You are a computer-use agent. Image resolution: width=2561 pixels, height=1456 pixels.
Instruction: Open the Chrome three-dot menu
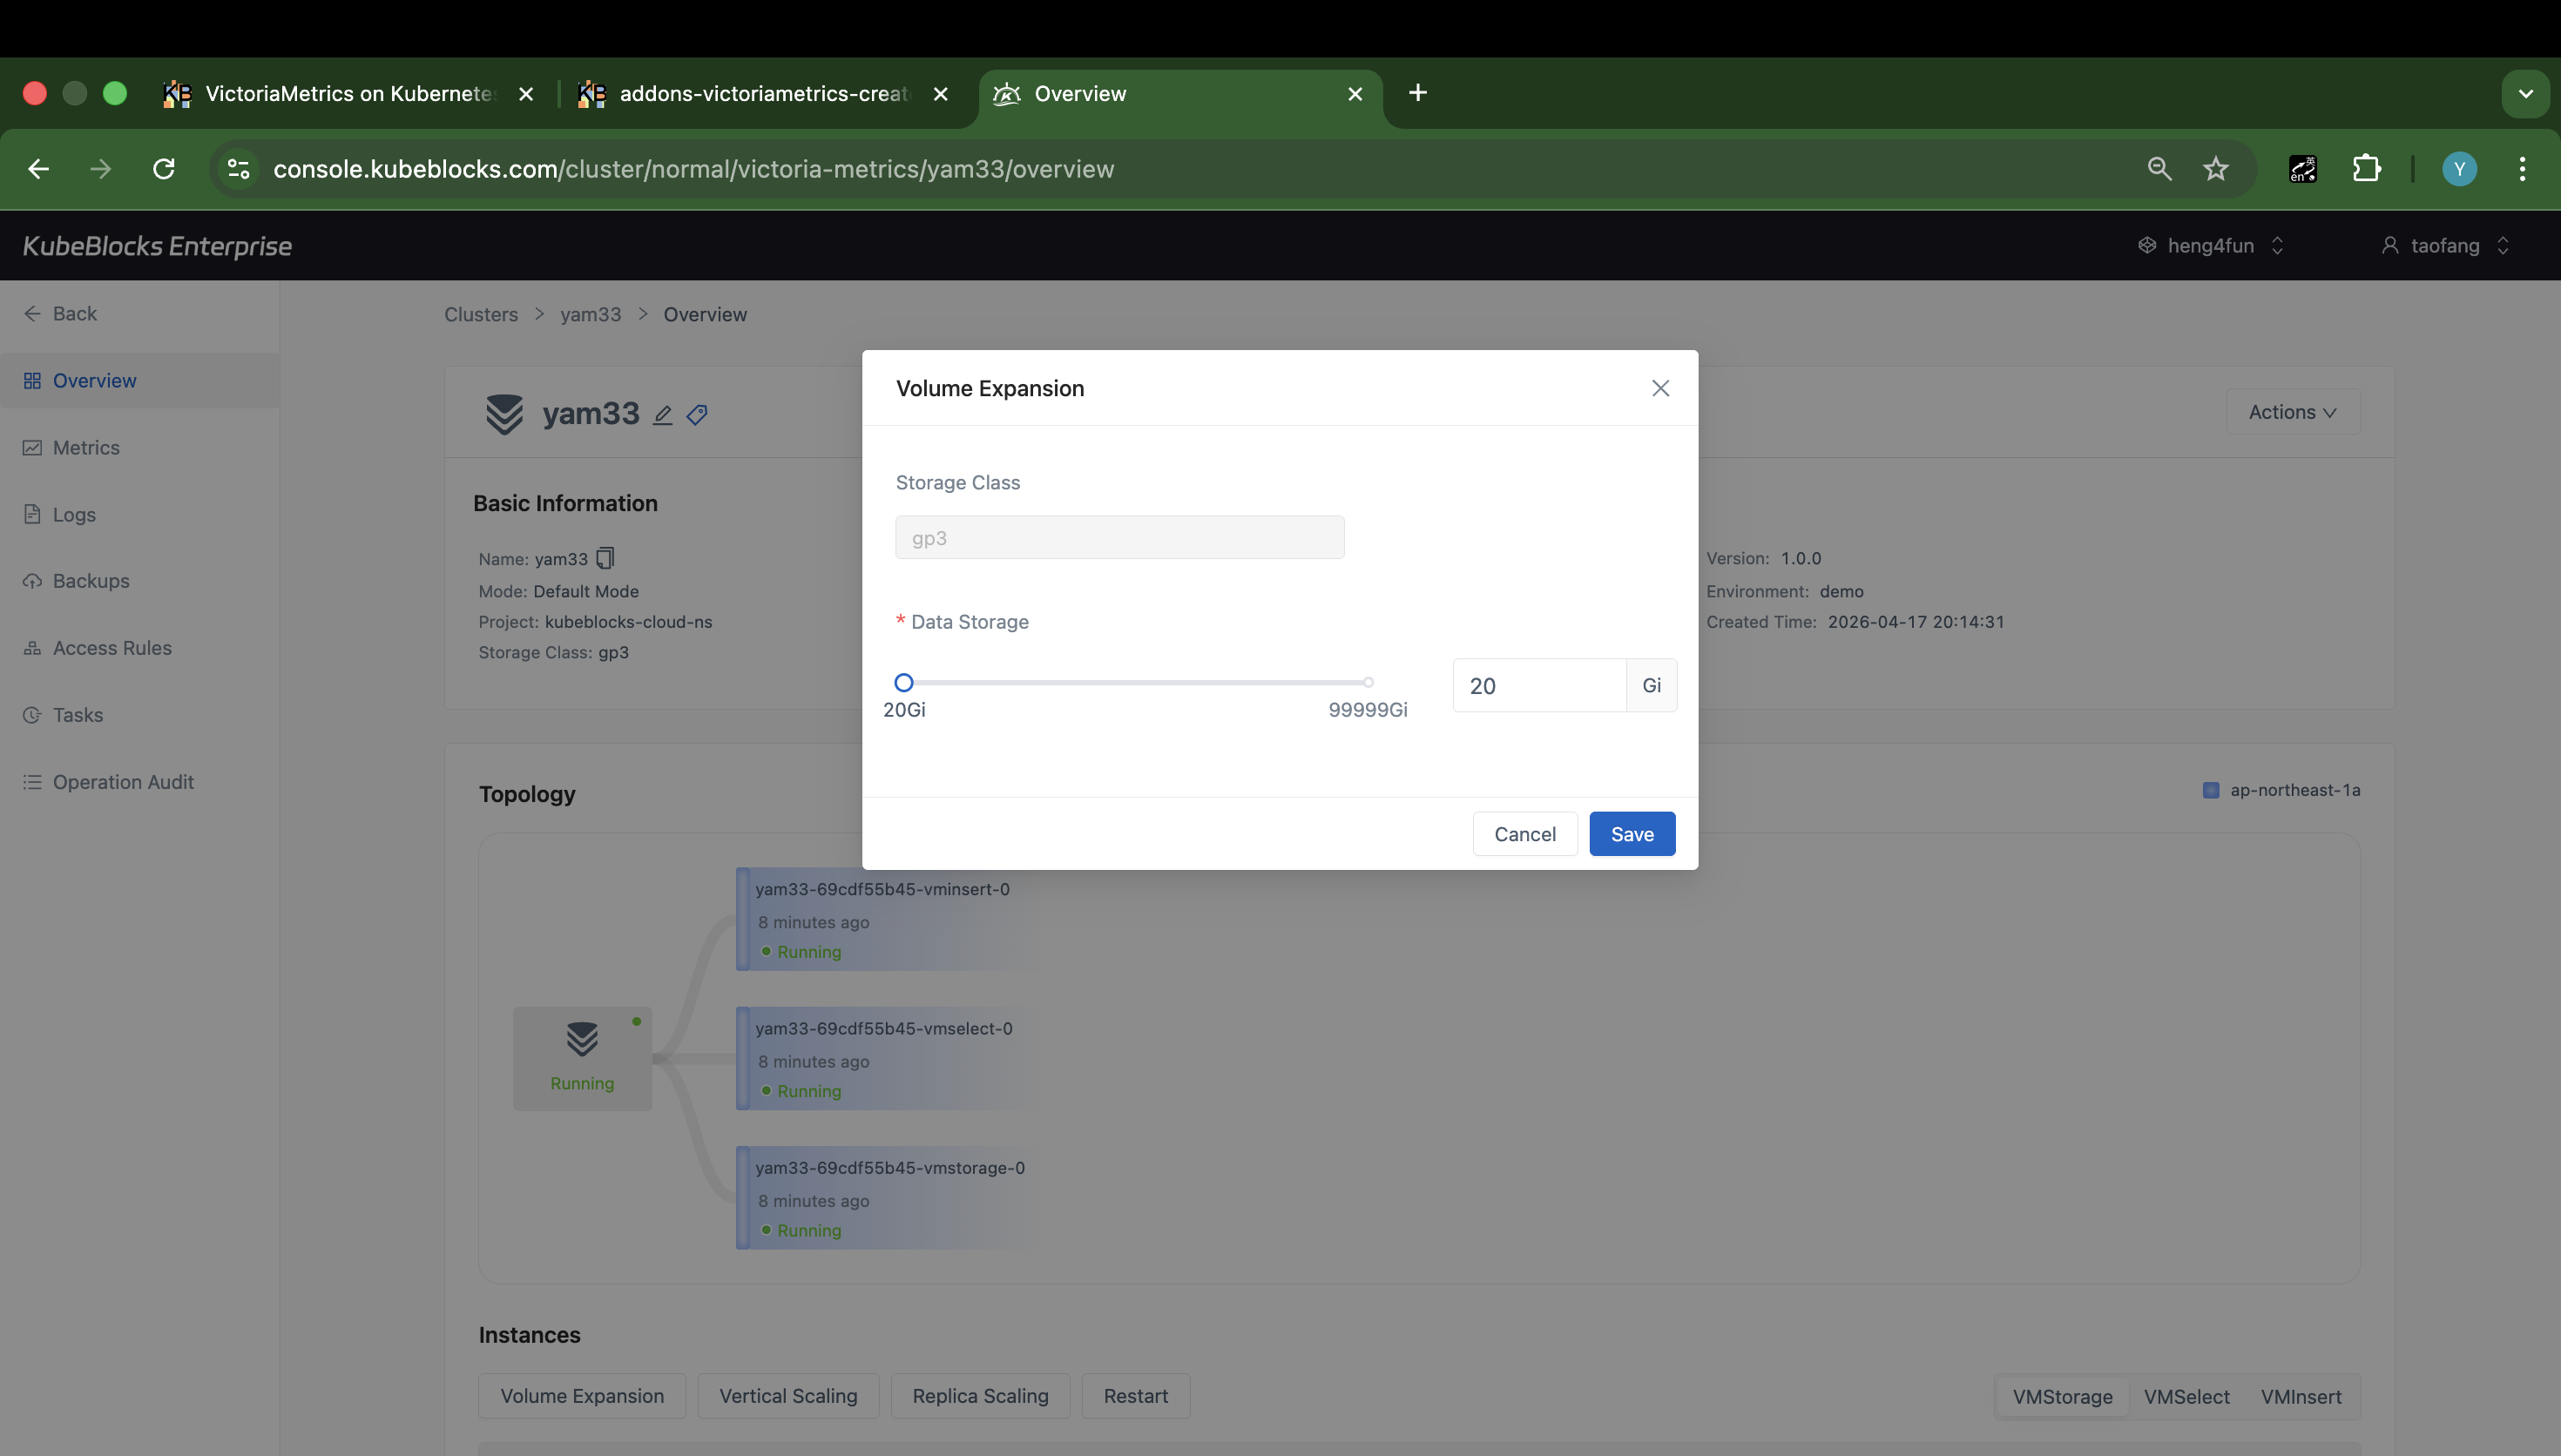2522,169
